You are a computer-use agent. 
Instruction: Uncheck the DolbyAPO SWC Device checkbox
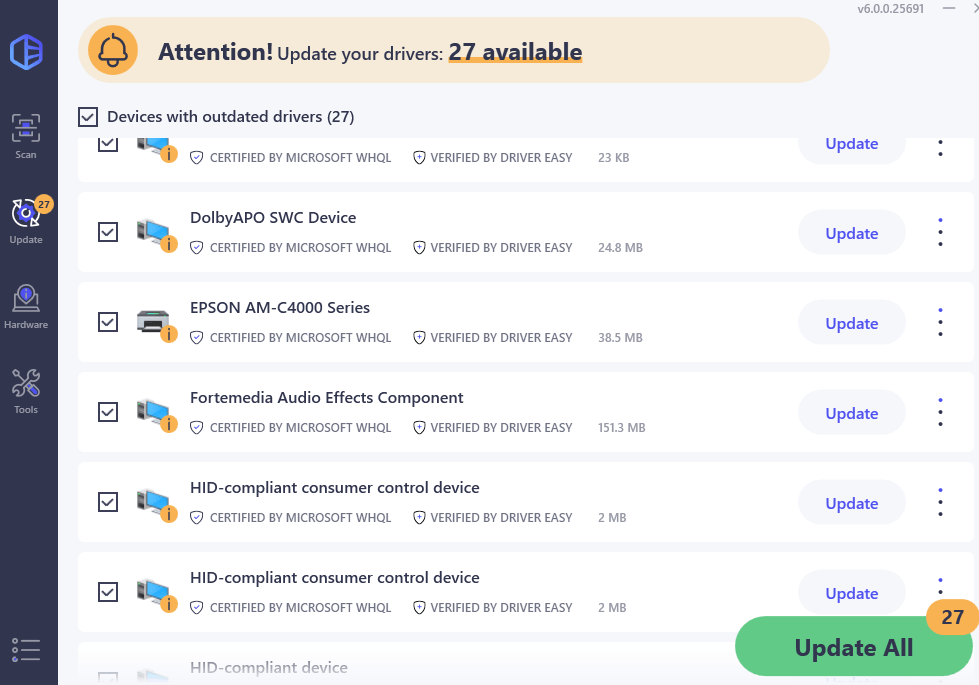pyautogui.click(x=108, y=232)
